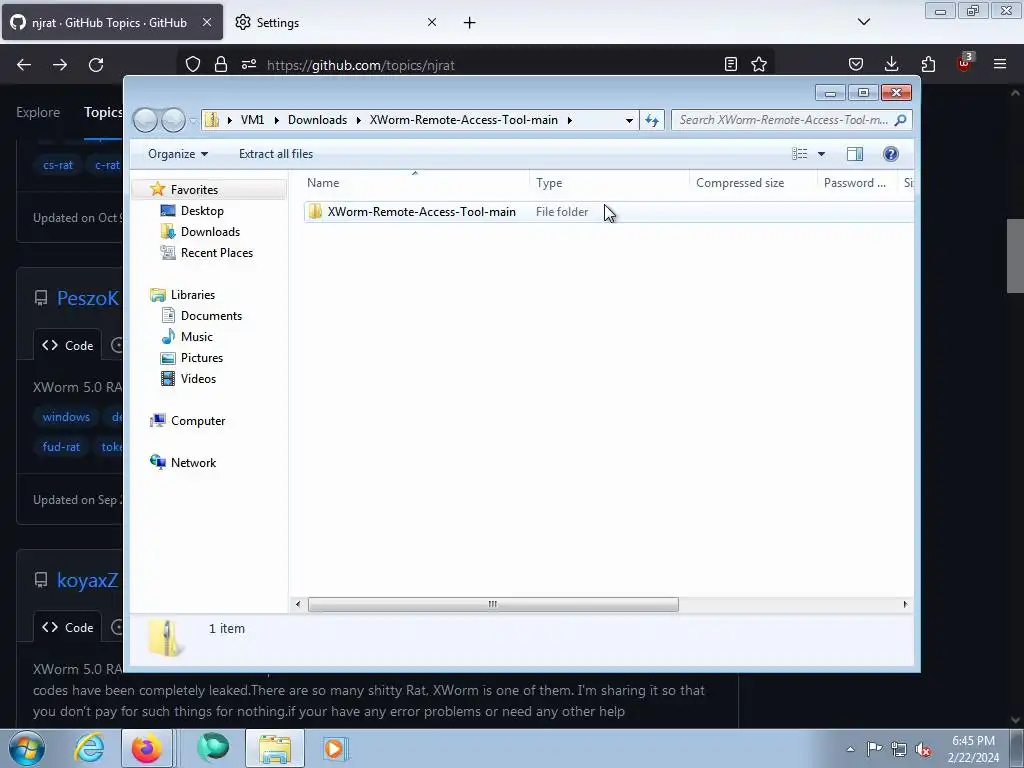1024x768 pixels.
Task: Open Documents library
Action: point(211,315)
